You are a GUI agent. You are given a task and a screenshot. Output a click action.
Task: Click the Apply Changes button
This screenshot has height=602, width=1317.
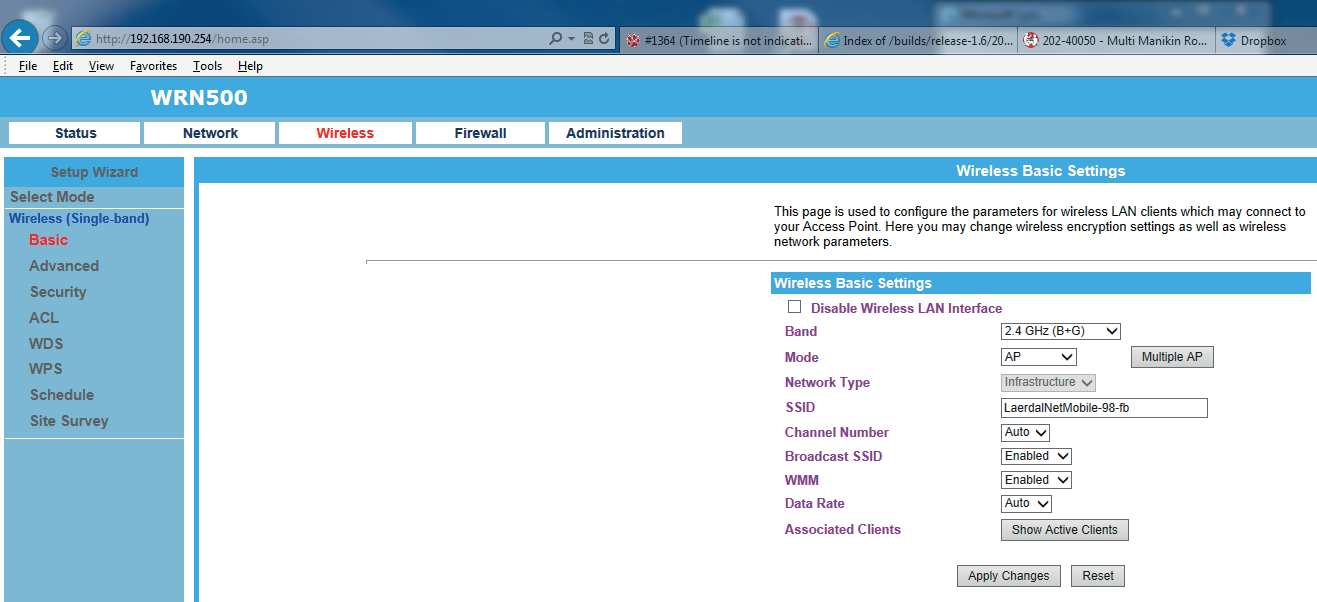[1008, 576]
